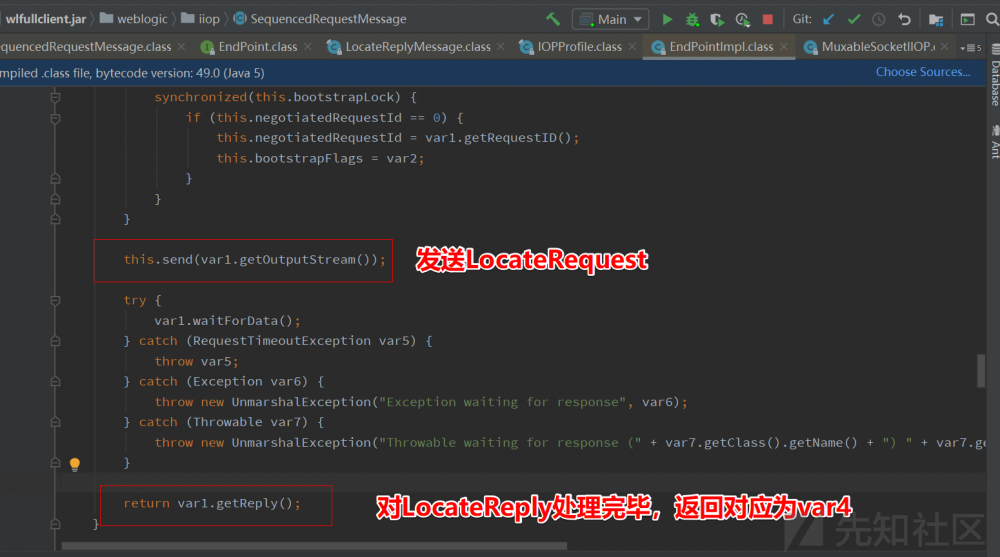Click SequencedRequestMessage in the breadcrumb
This screenshot has width=1000, height=557.
pyautogui.click(x=328, y=19)
